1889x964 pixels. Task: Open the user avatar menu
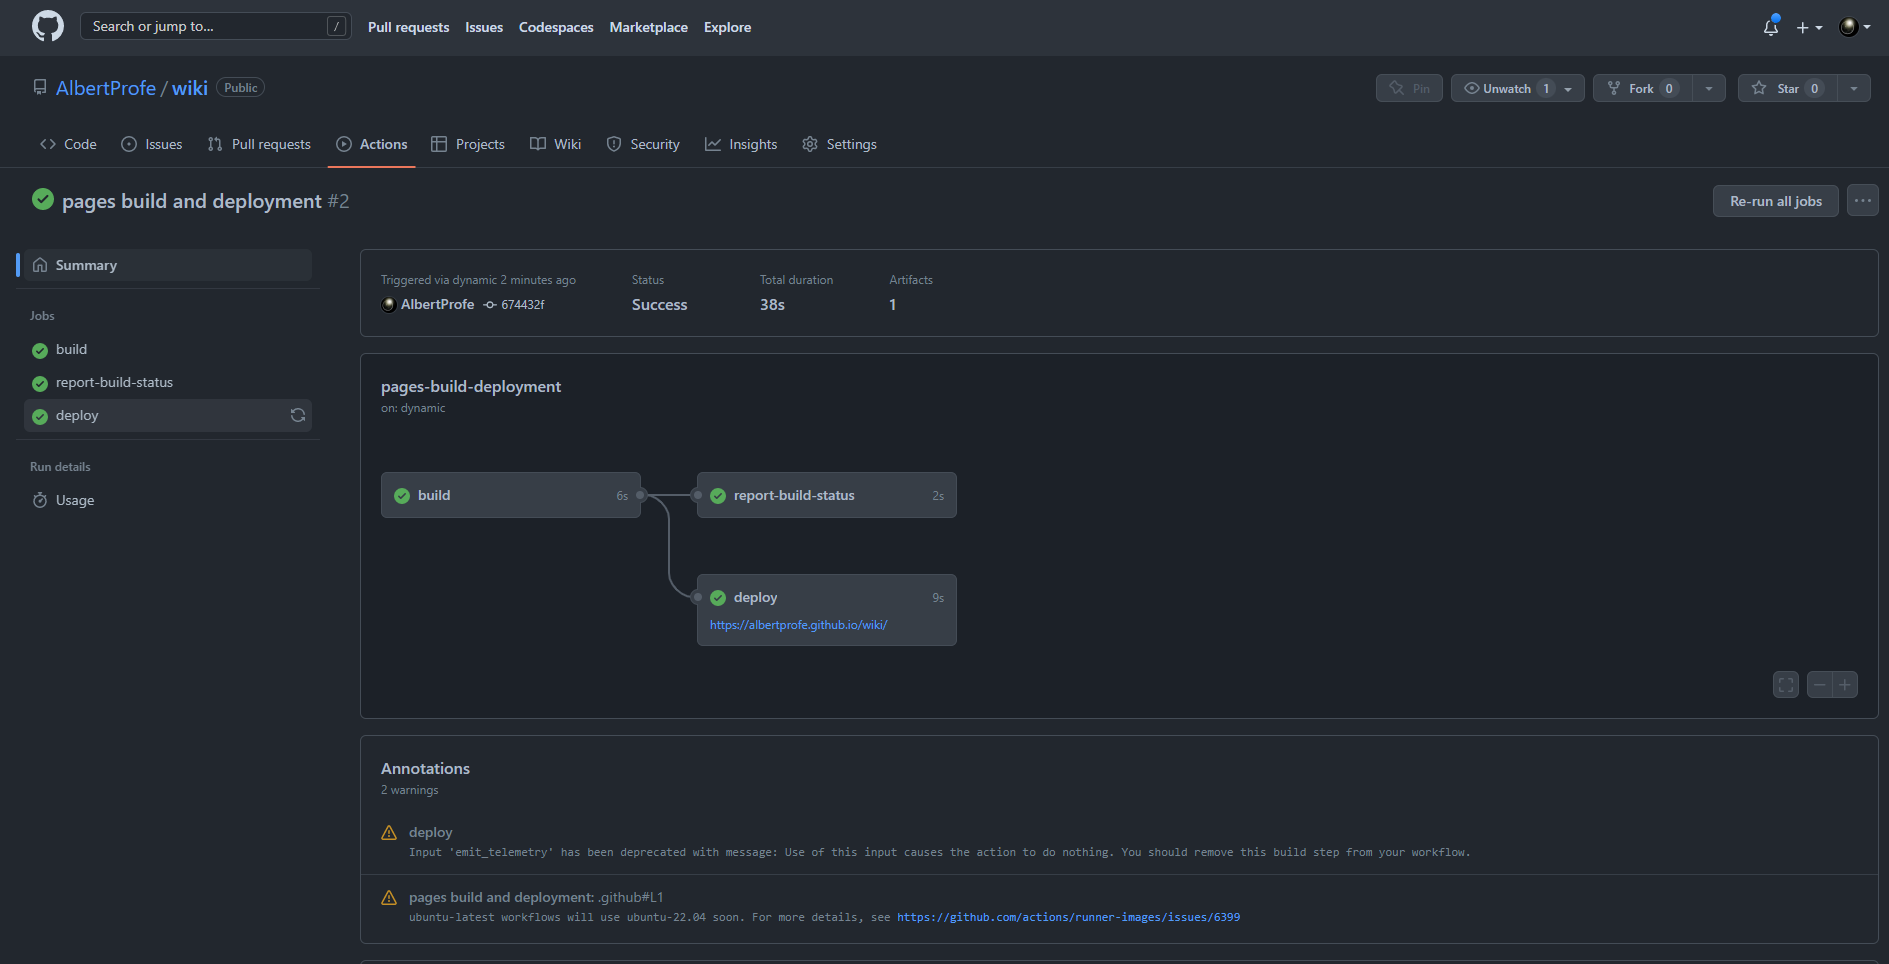(x=1855, y=27)
